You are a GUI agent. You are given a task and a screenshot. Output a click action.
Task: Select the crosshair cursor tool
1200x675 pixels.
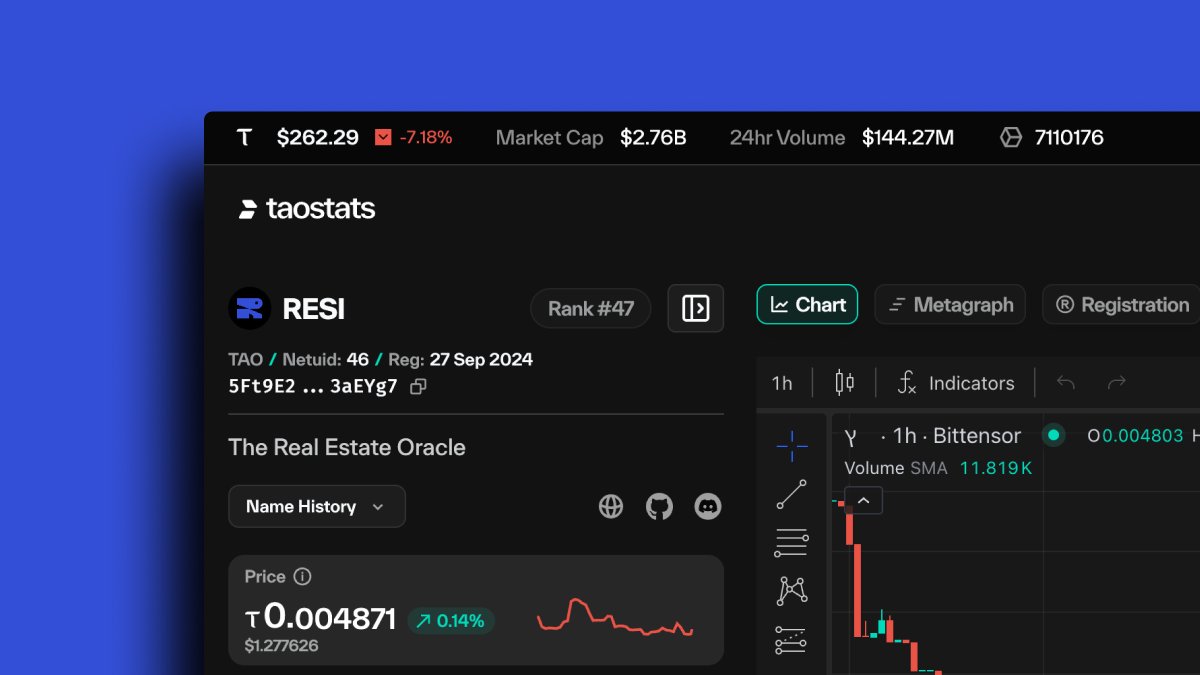click(x=792, y=446)
